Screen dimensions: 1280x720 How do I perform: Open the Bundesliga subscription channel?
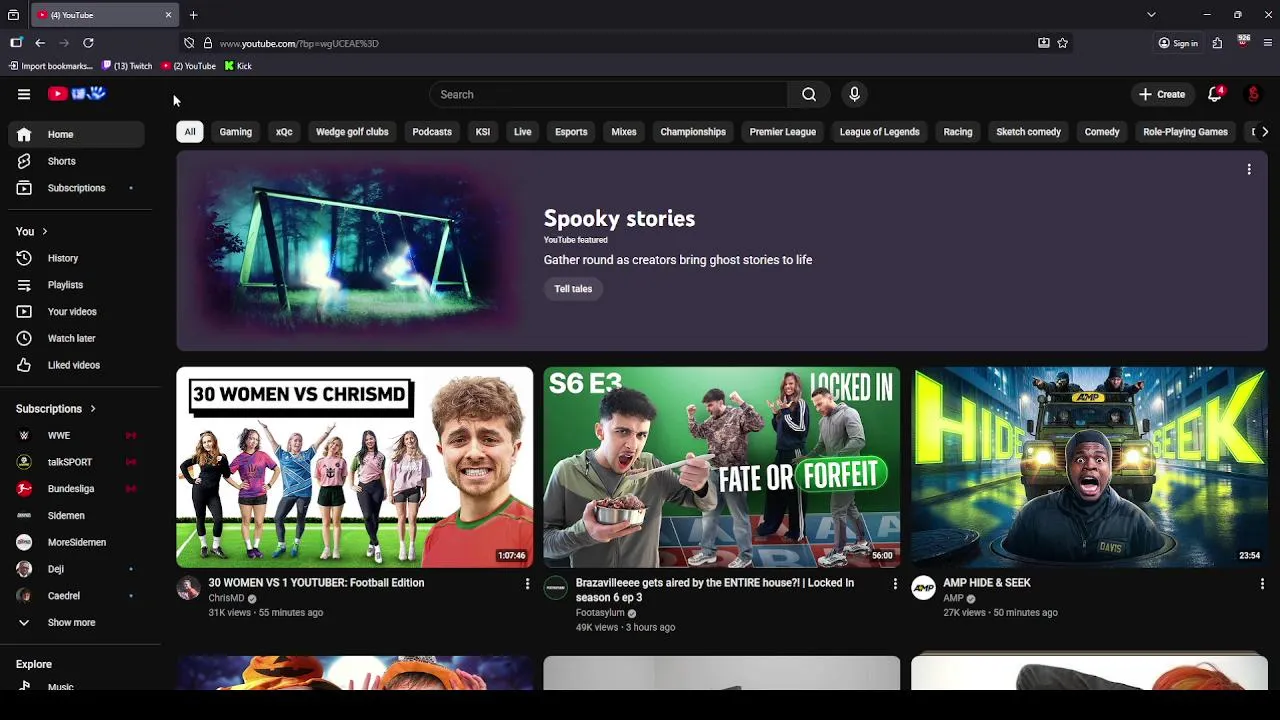point(76,489)
